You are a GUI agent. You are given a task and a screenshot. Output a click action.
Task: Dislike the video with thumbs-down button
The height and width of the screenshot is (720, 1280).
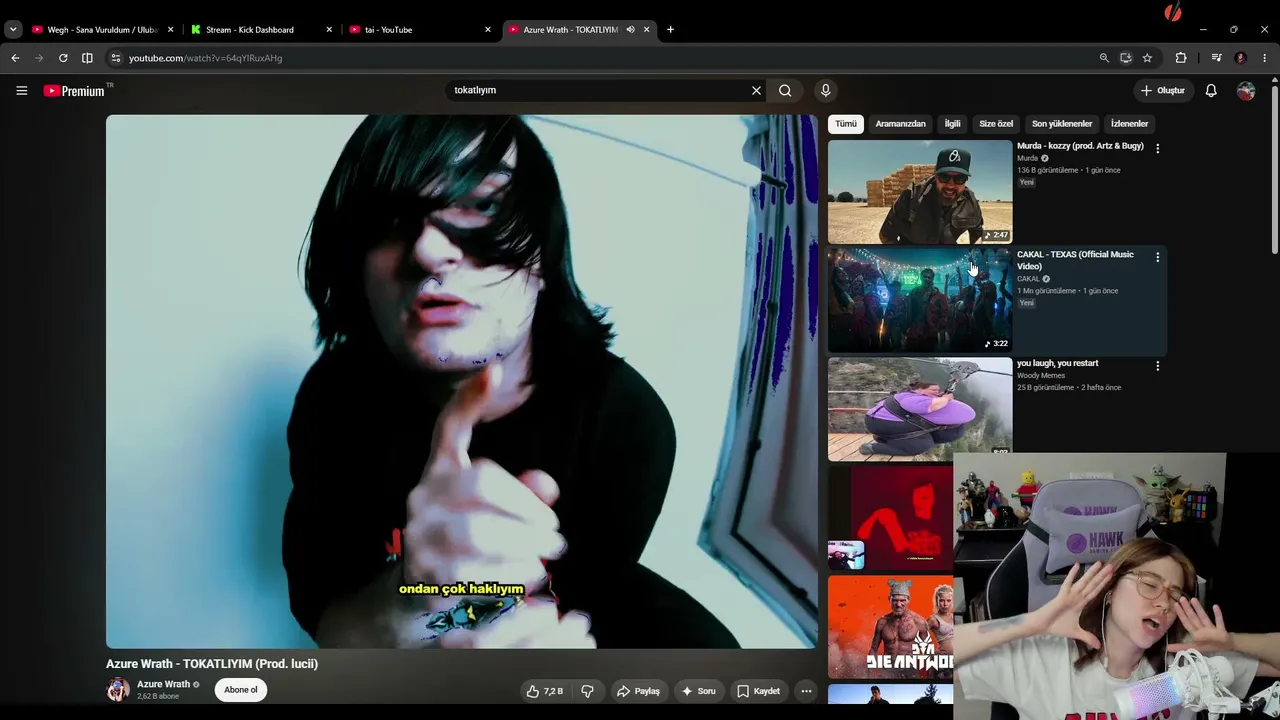(587, 691)
